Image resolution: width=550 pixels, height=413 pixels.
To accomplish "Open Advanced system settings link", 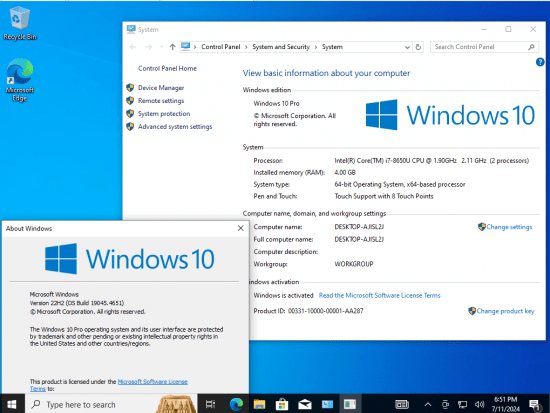I will point(175,127).
